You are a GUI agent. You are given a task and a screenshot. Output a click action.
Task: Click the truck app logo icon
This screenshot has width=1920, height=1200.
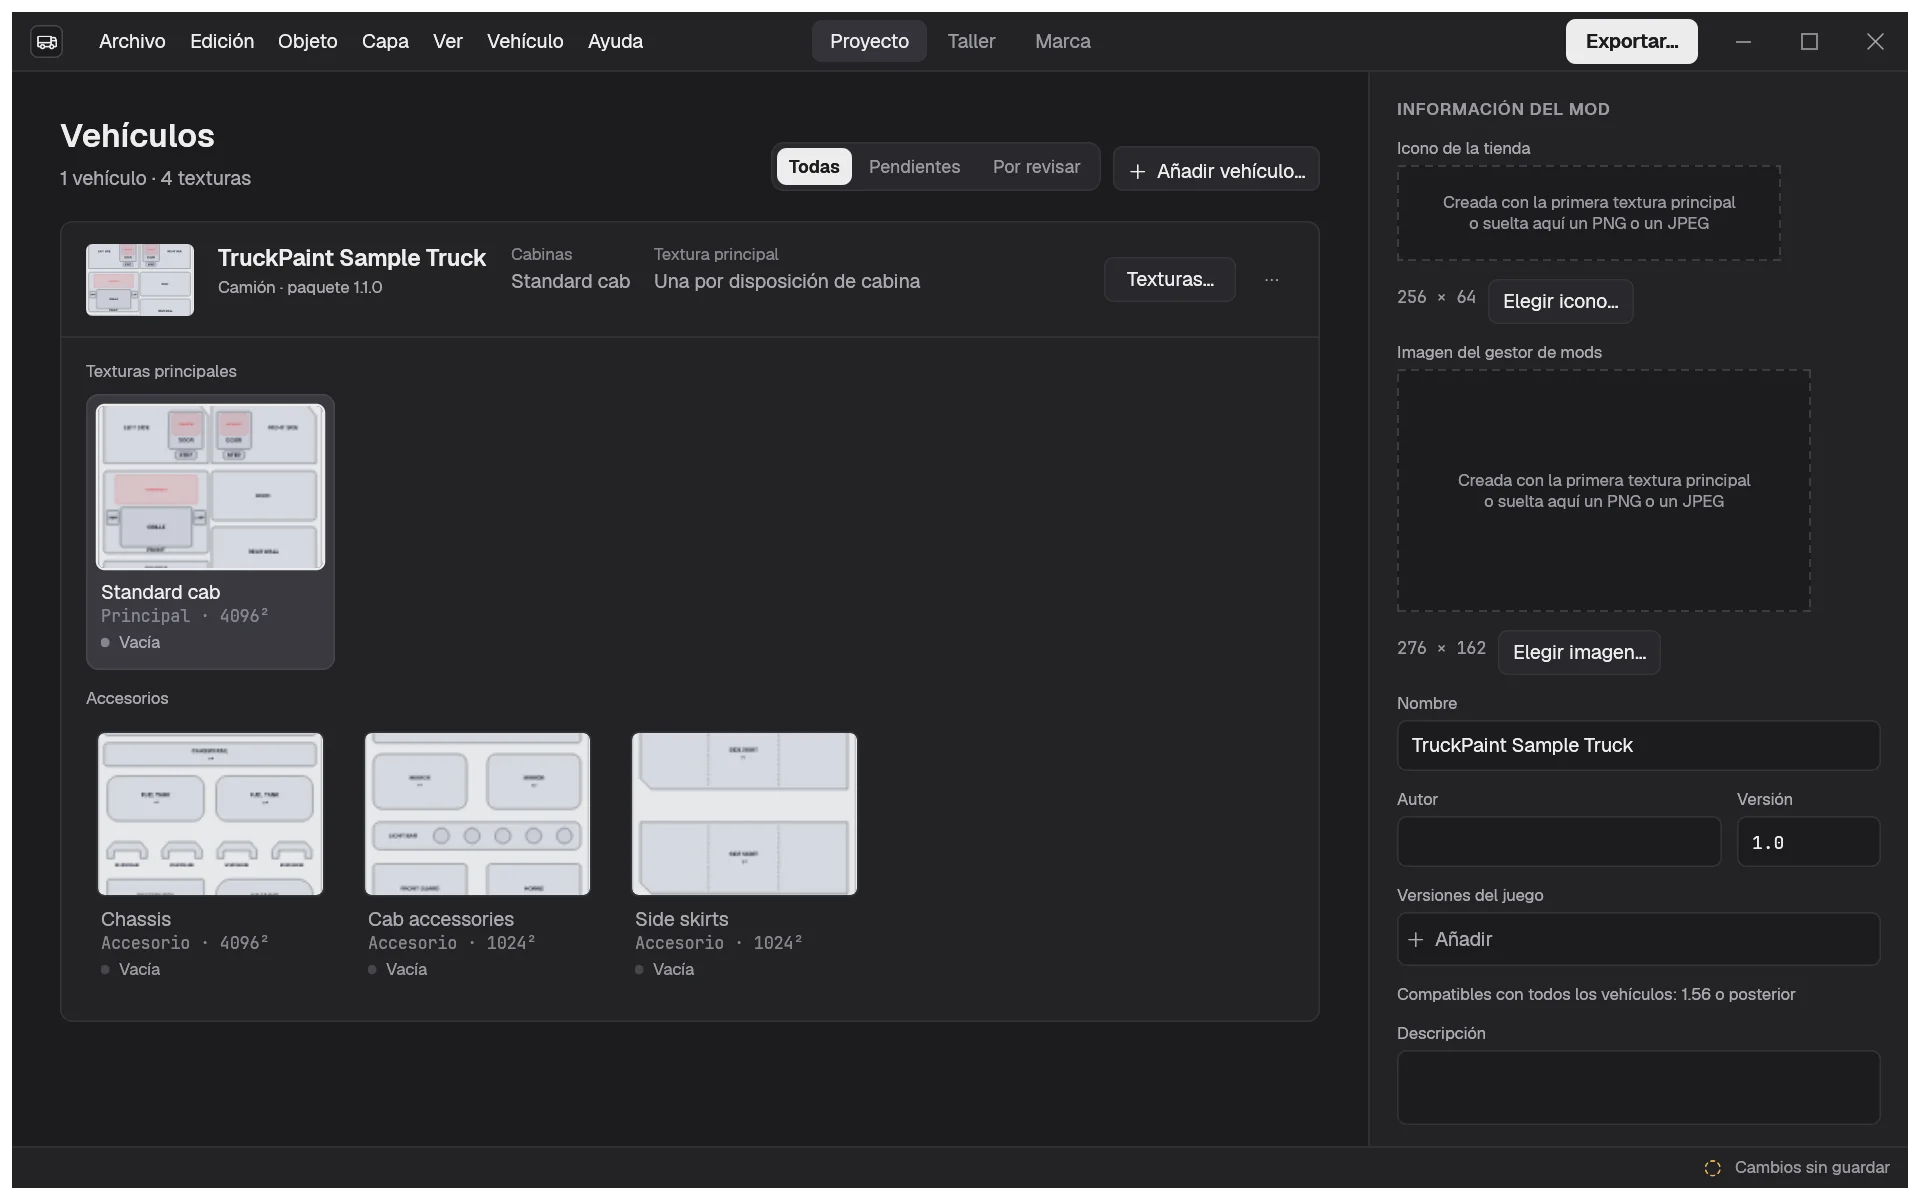46,41
